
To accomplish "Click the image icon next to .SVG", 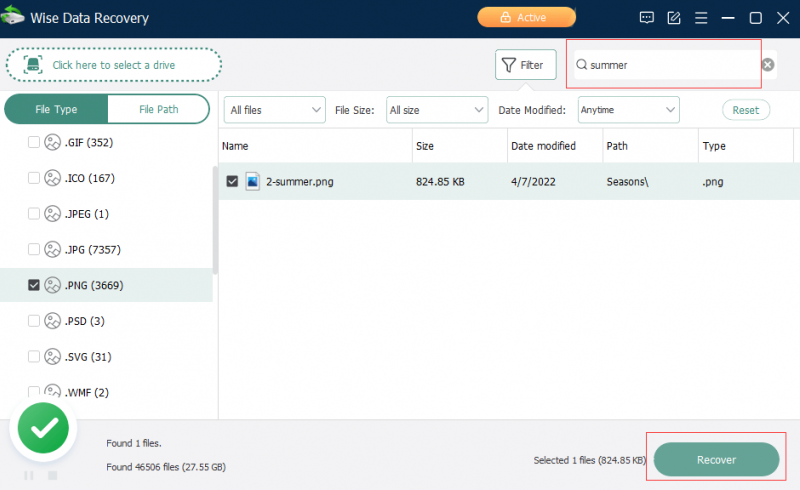I will click(x=52, y=357).
